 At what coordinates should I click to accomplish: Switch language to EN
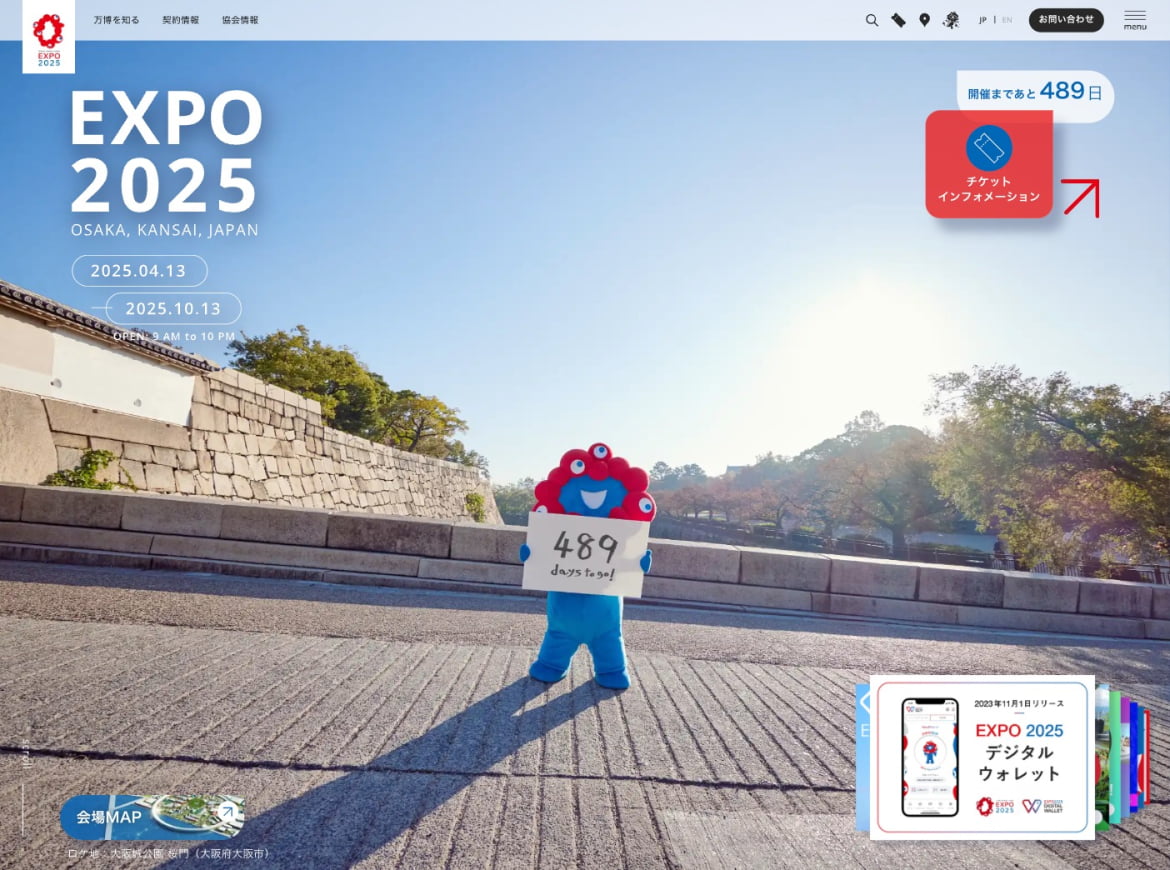(1007, 20)
